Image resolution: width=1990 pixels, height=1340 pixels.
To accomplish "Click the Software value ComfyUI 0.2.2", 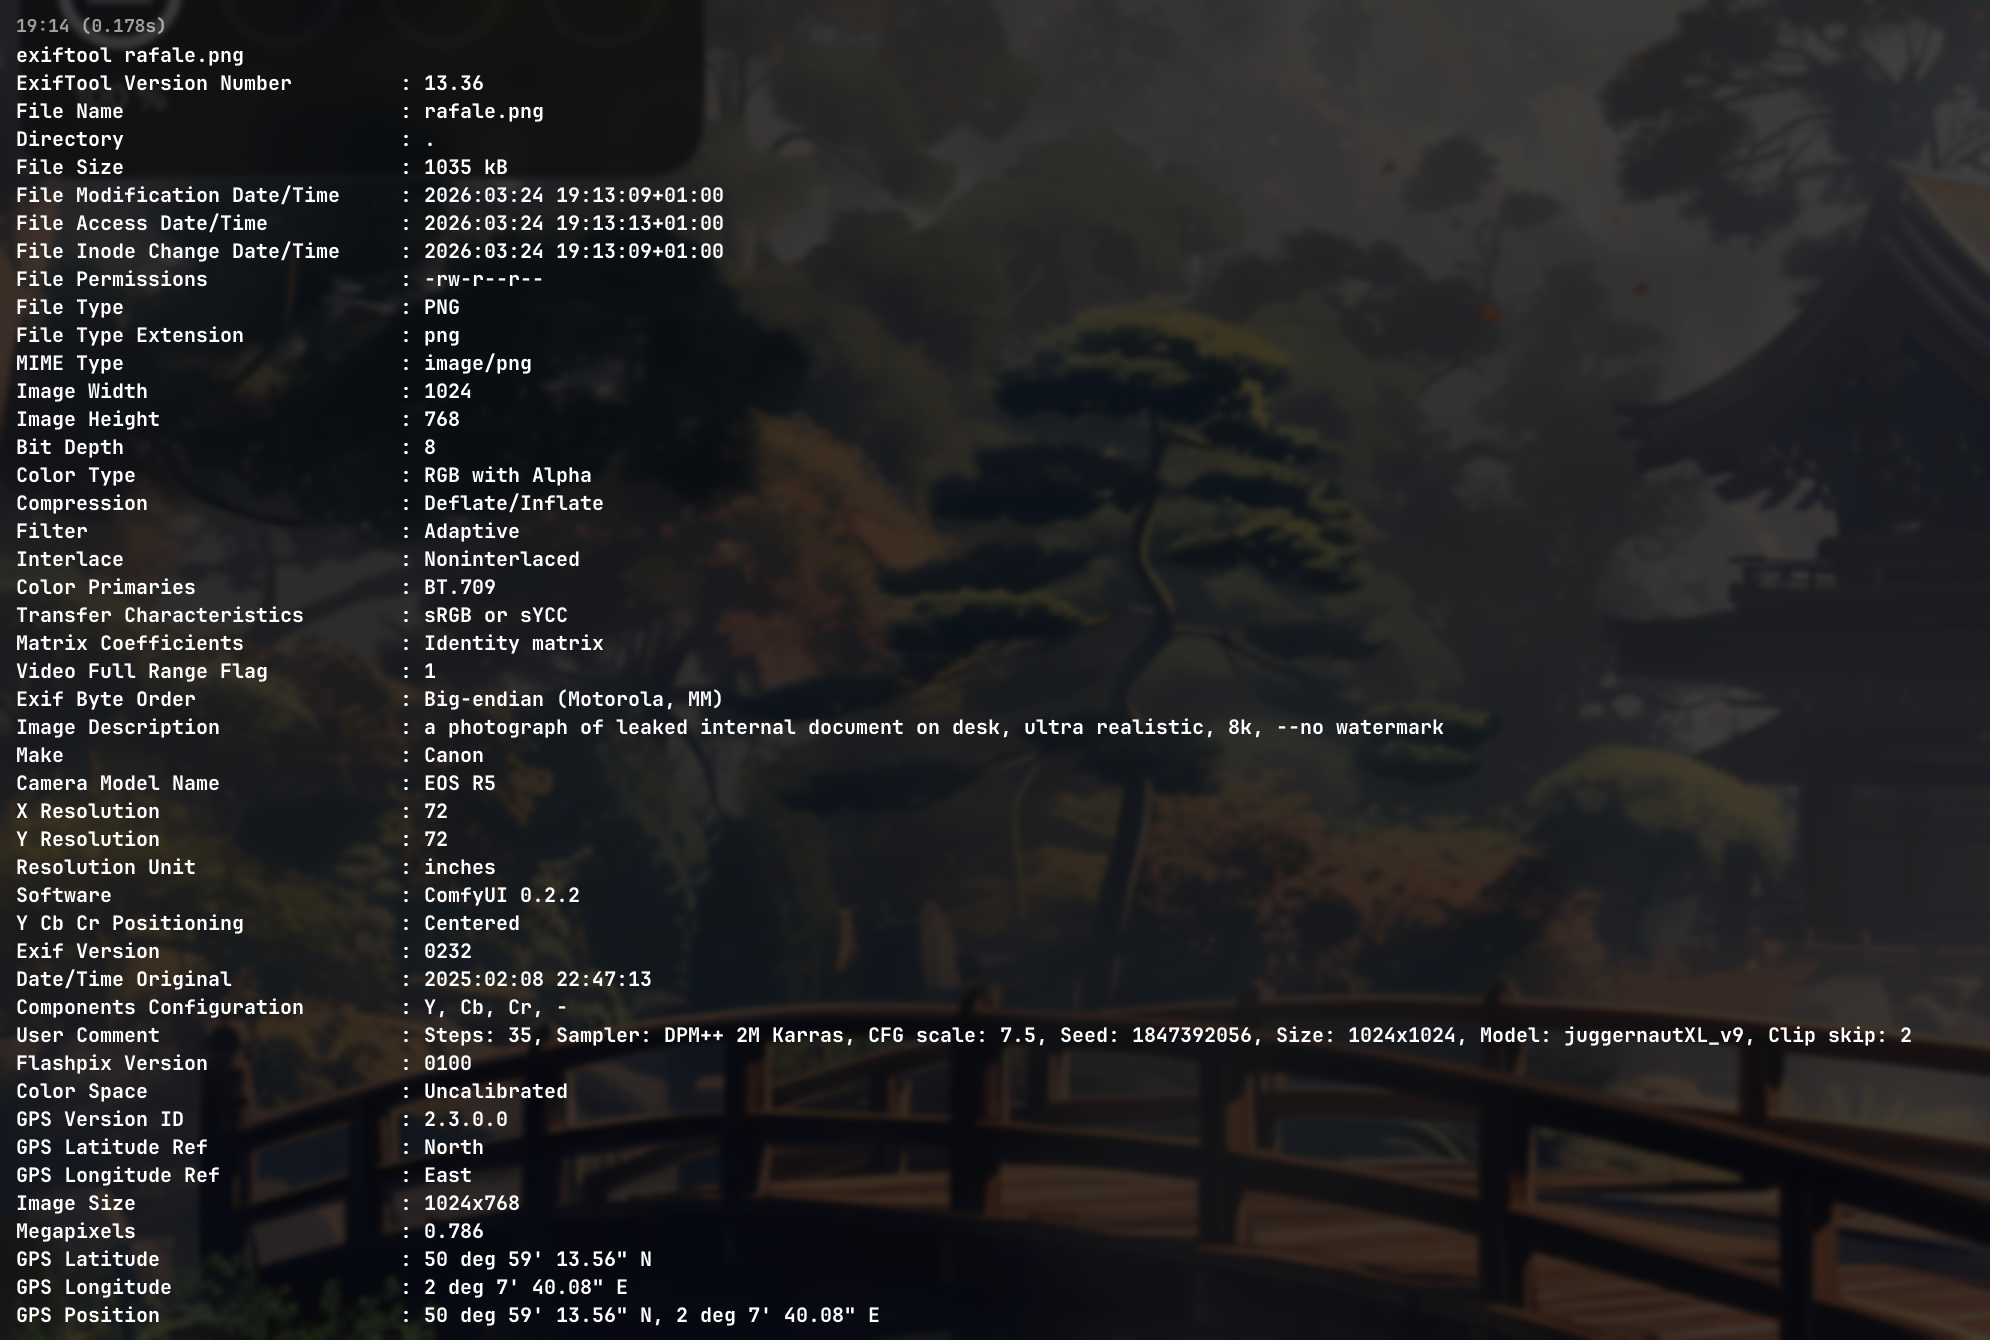I will point(502,896).
